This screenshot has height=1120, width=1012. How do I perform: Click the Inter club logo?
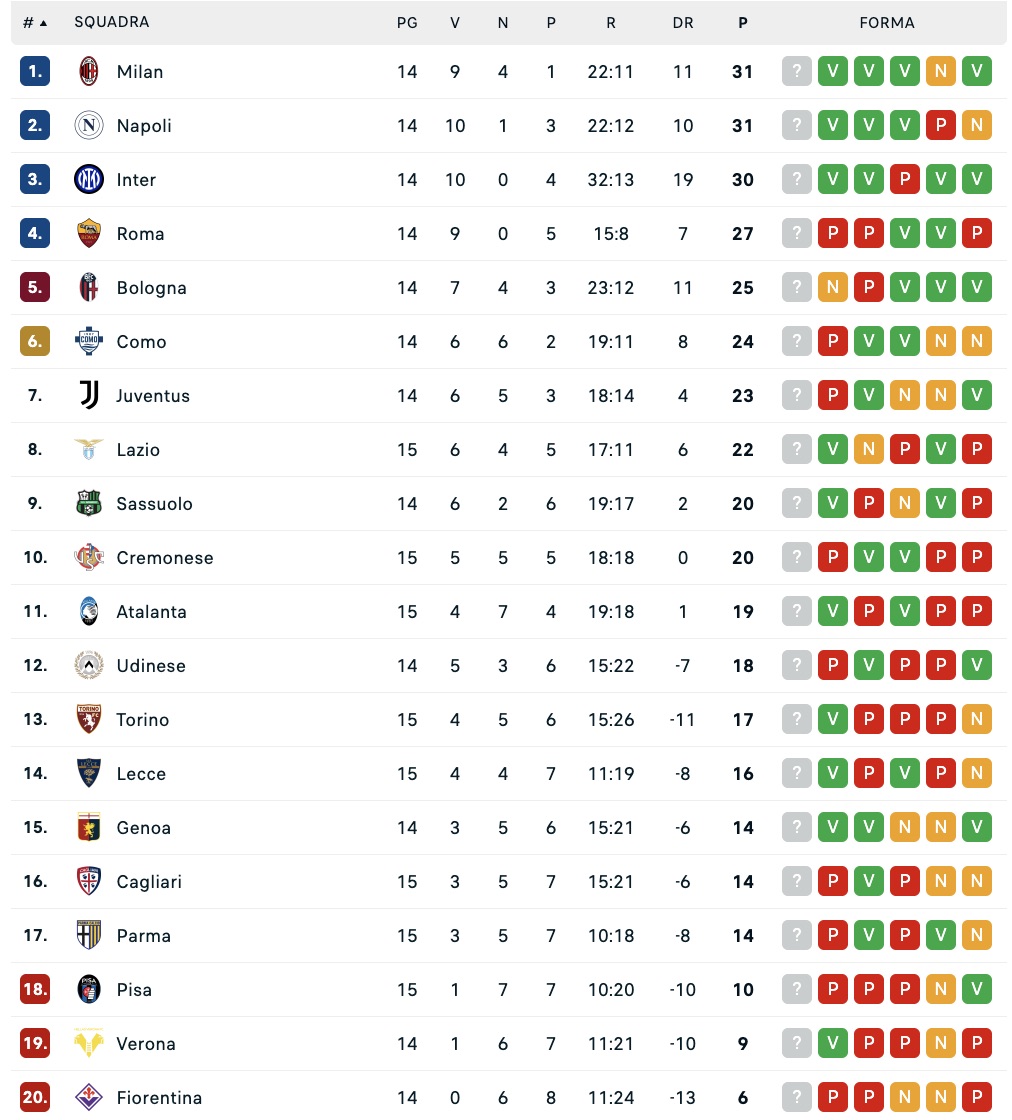point(89,180)
